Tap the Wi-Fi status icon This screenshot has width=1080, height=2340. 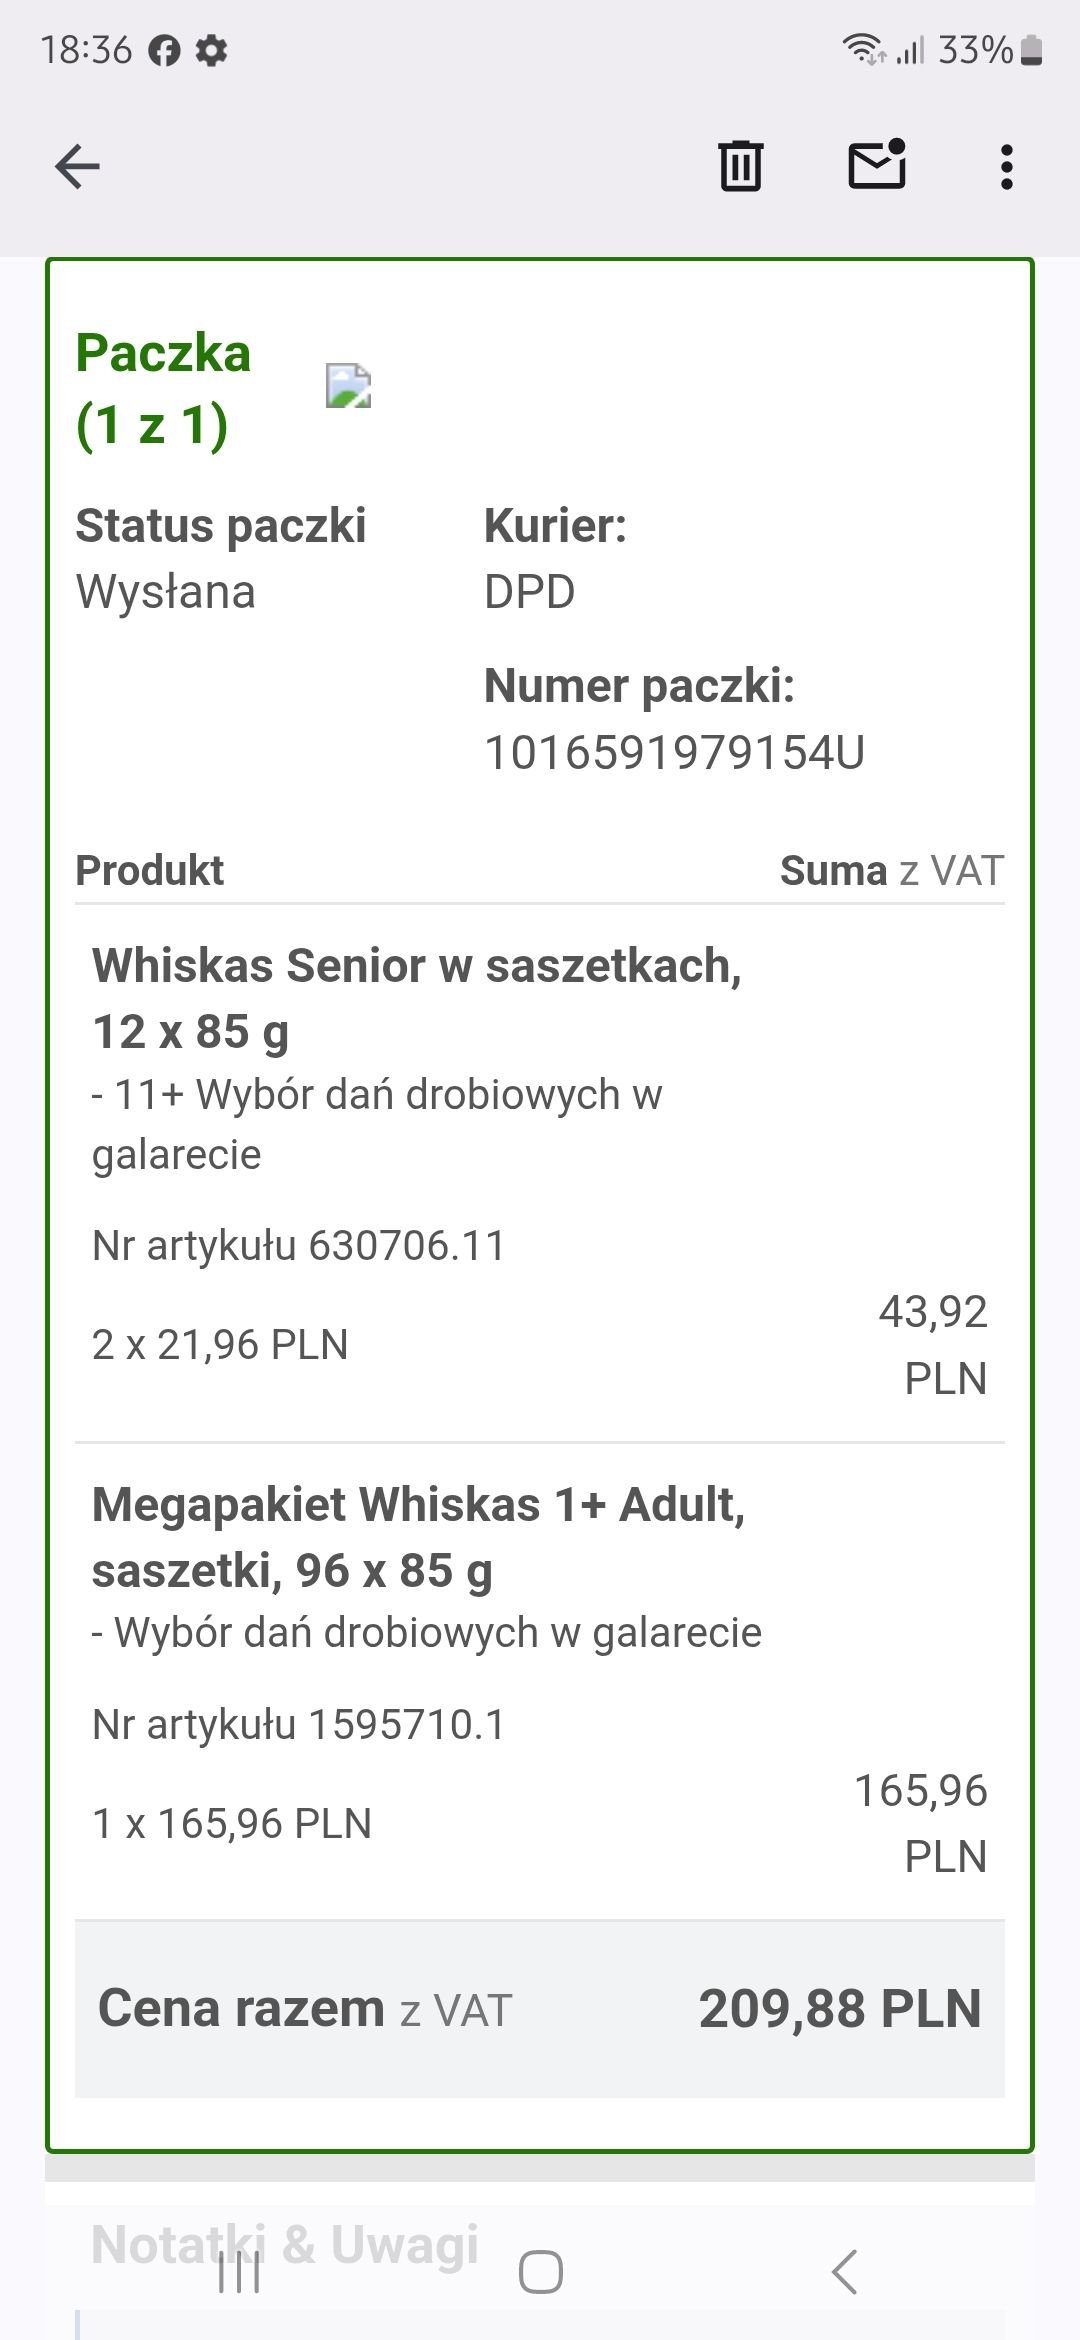[863, 49]
